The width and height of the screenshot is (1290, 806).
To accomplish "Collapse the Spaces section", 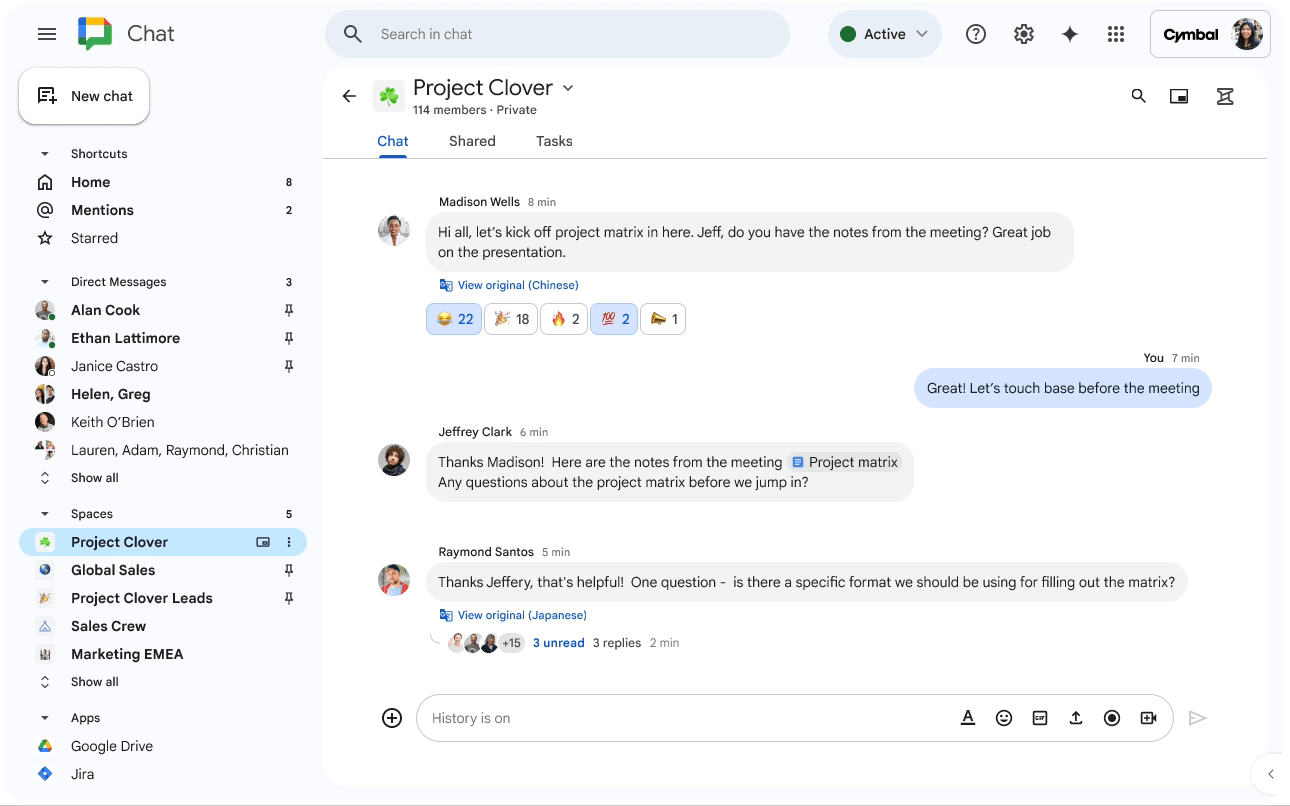I will pos(44,513).
